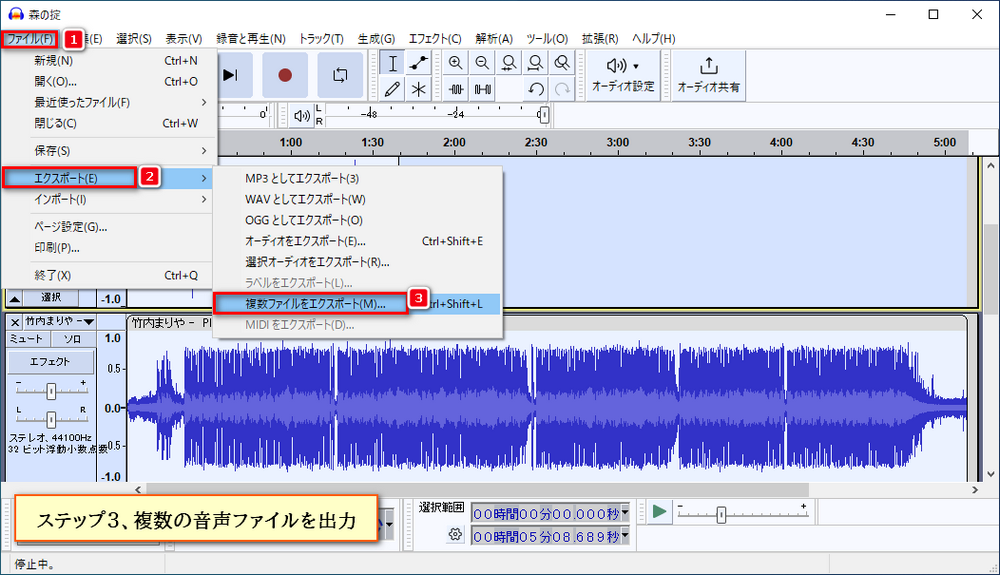Click the オーディオ共有 share icon

click(708, 74)
